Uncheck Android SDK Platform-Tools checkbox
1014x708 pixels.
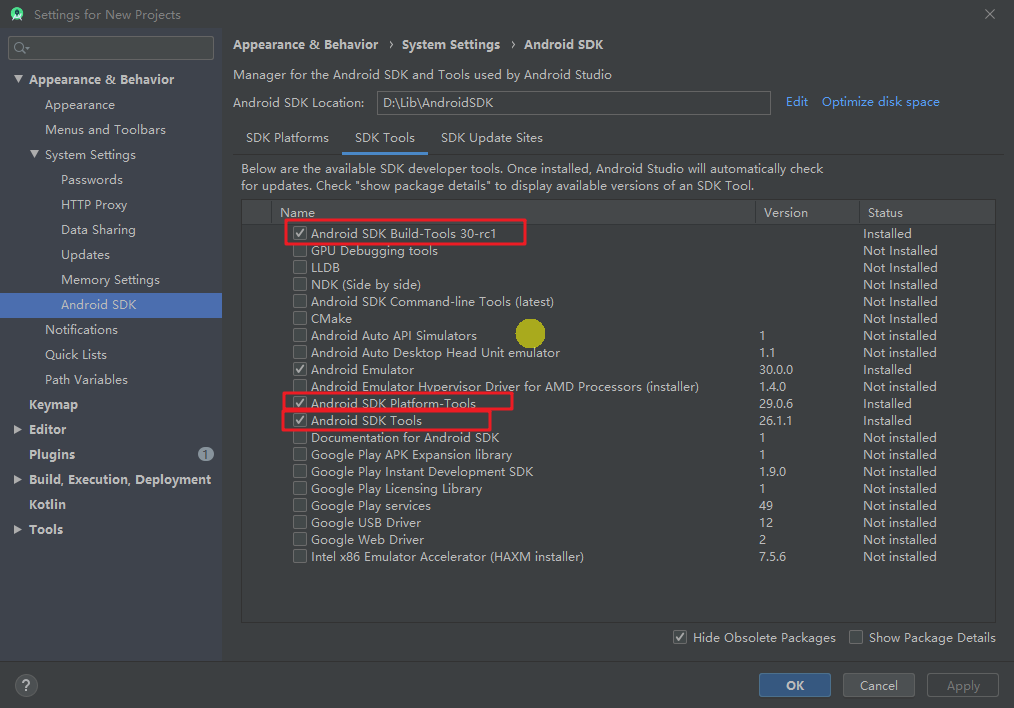point(299,403)
